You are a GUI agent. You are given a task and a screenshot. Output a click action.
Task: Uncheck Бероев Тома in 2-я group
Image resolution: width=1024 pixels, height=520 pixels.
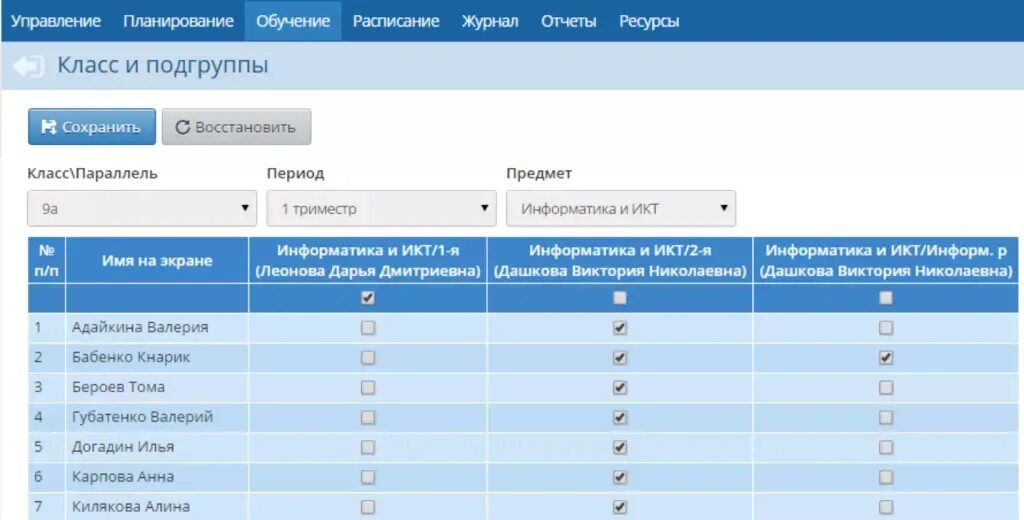[620, 387]
